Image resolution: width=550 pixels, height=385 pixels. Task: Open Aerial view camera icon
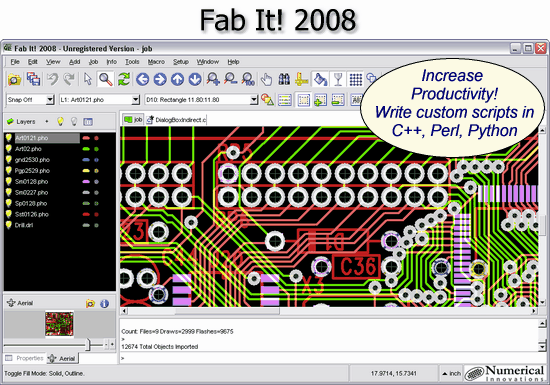click(x=90, y=303)
